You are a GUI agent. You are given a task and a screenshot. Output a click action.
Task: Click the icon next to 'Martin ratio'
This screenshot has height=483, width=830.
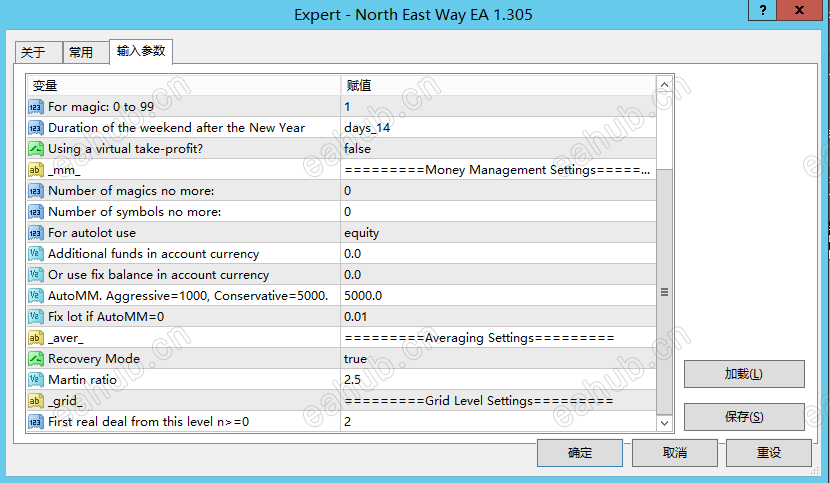point(35,380)
